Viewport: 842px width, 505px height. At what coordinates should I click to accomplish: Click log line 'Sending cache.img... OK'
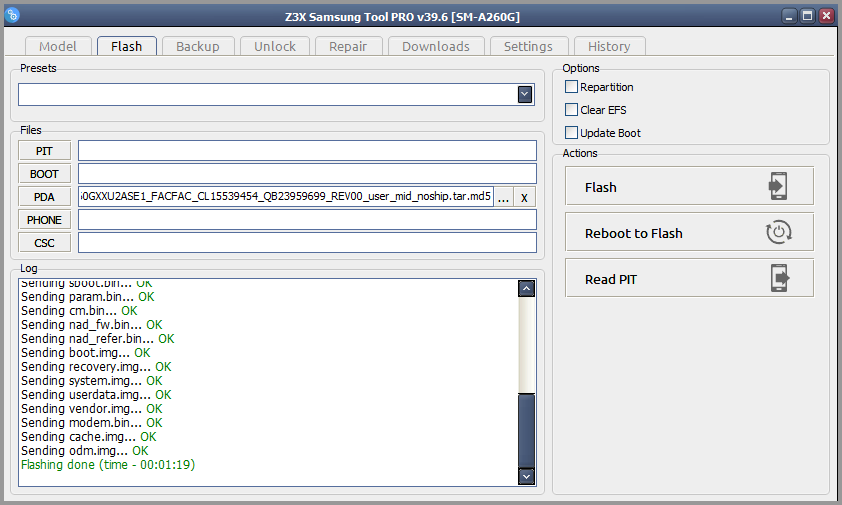click(x=89, y=437)
